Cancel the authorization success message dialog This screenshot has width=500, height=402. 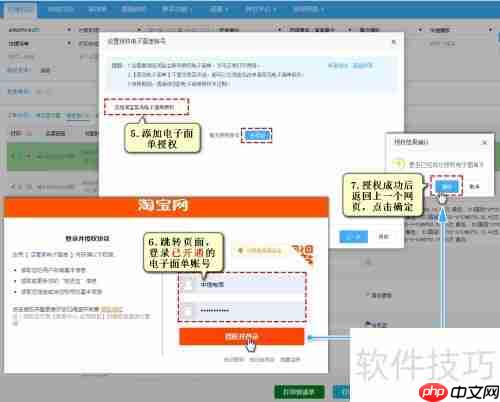(x=474, y=186)
